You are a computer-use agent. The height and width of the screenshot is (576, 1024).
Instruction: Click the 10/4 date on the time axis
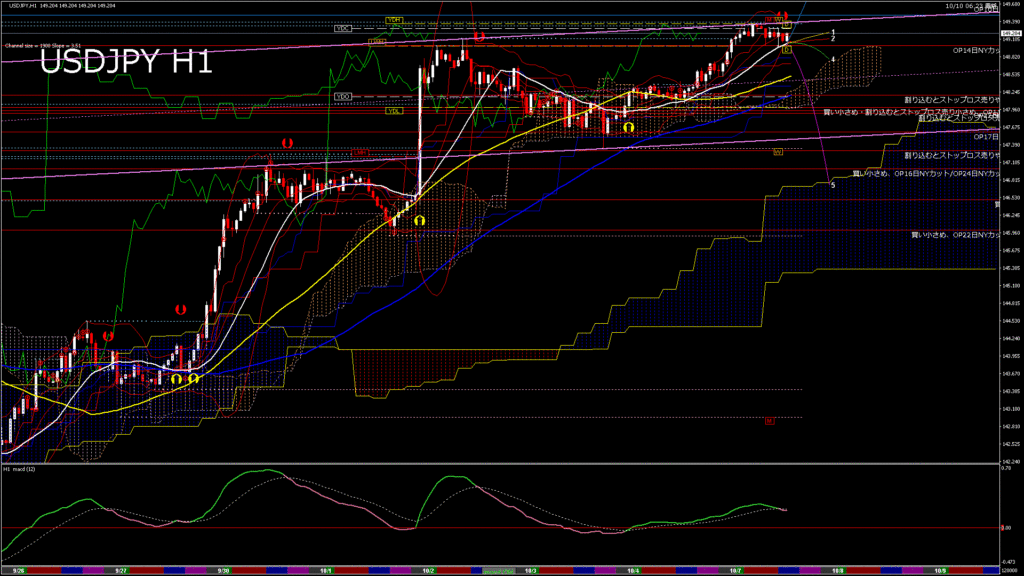tap(633, 571)
